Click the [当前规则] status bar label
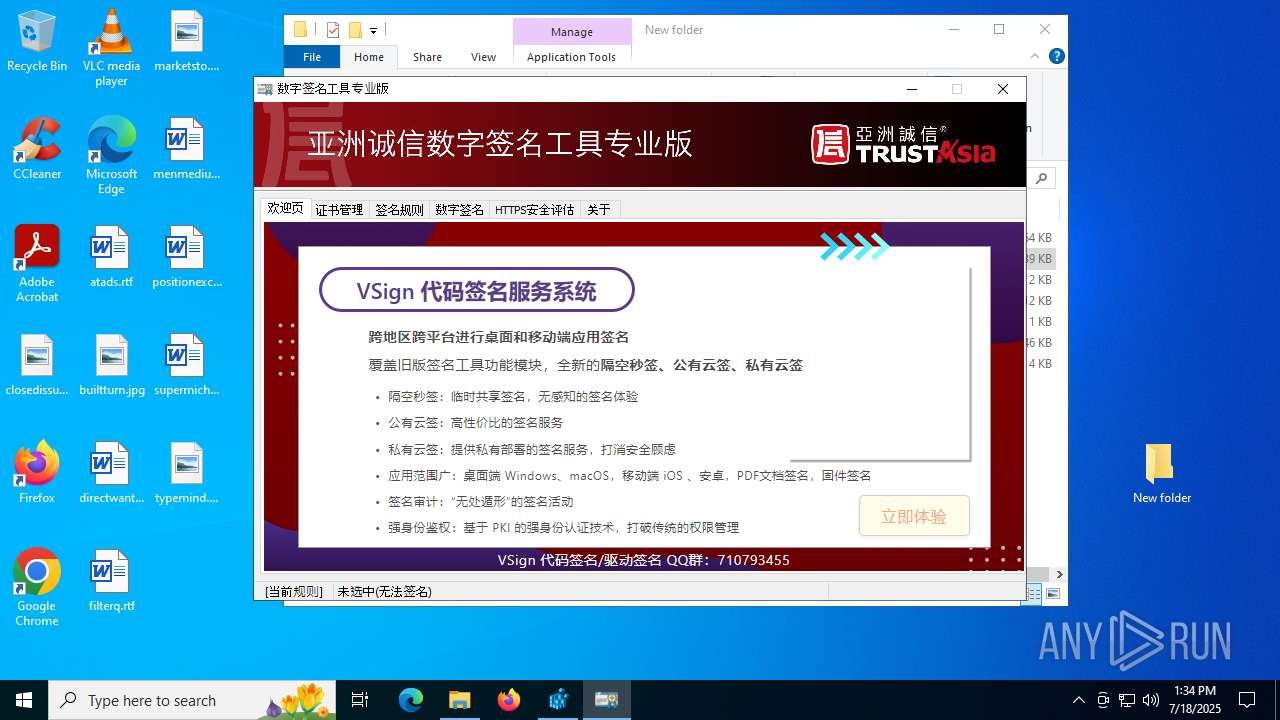The image size is (1280, 720). pos(294,591)
